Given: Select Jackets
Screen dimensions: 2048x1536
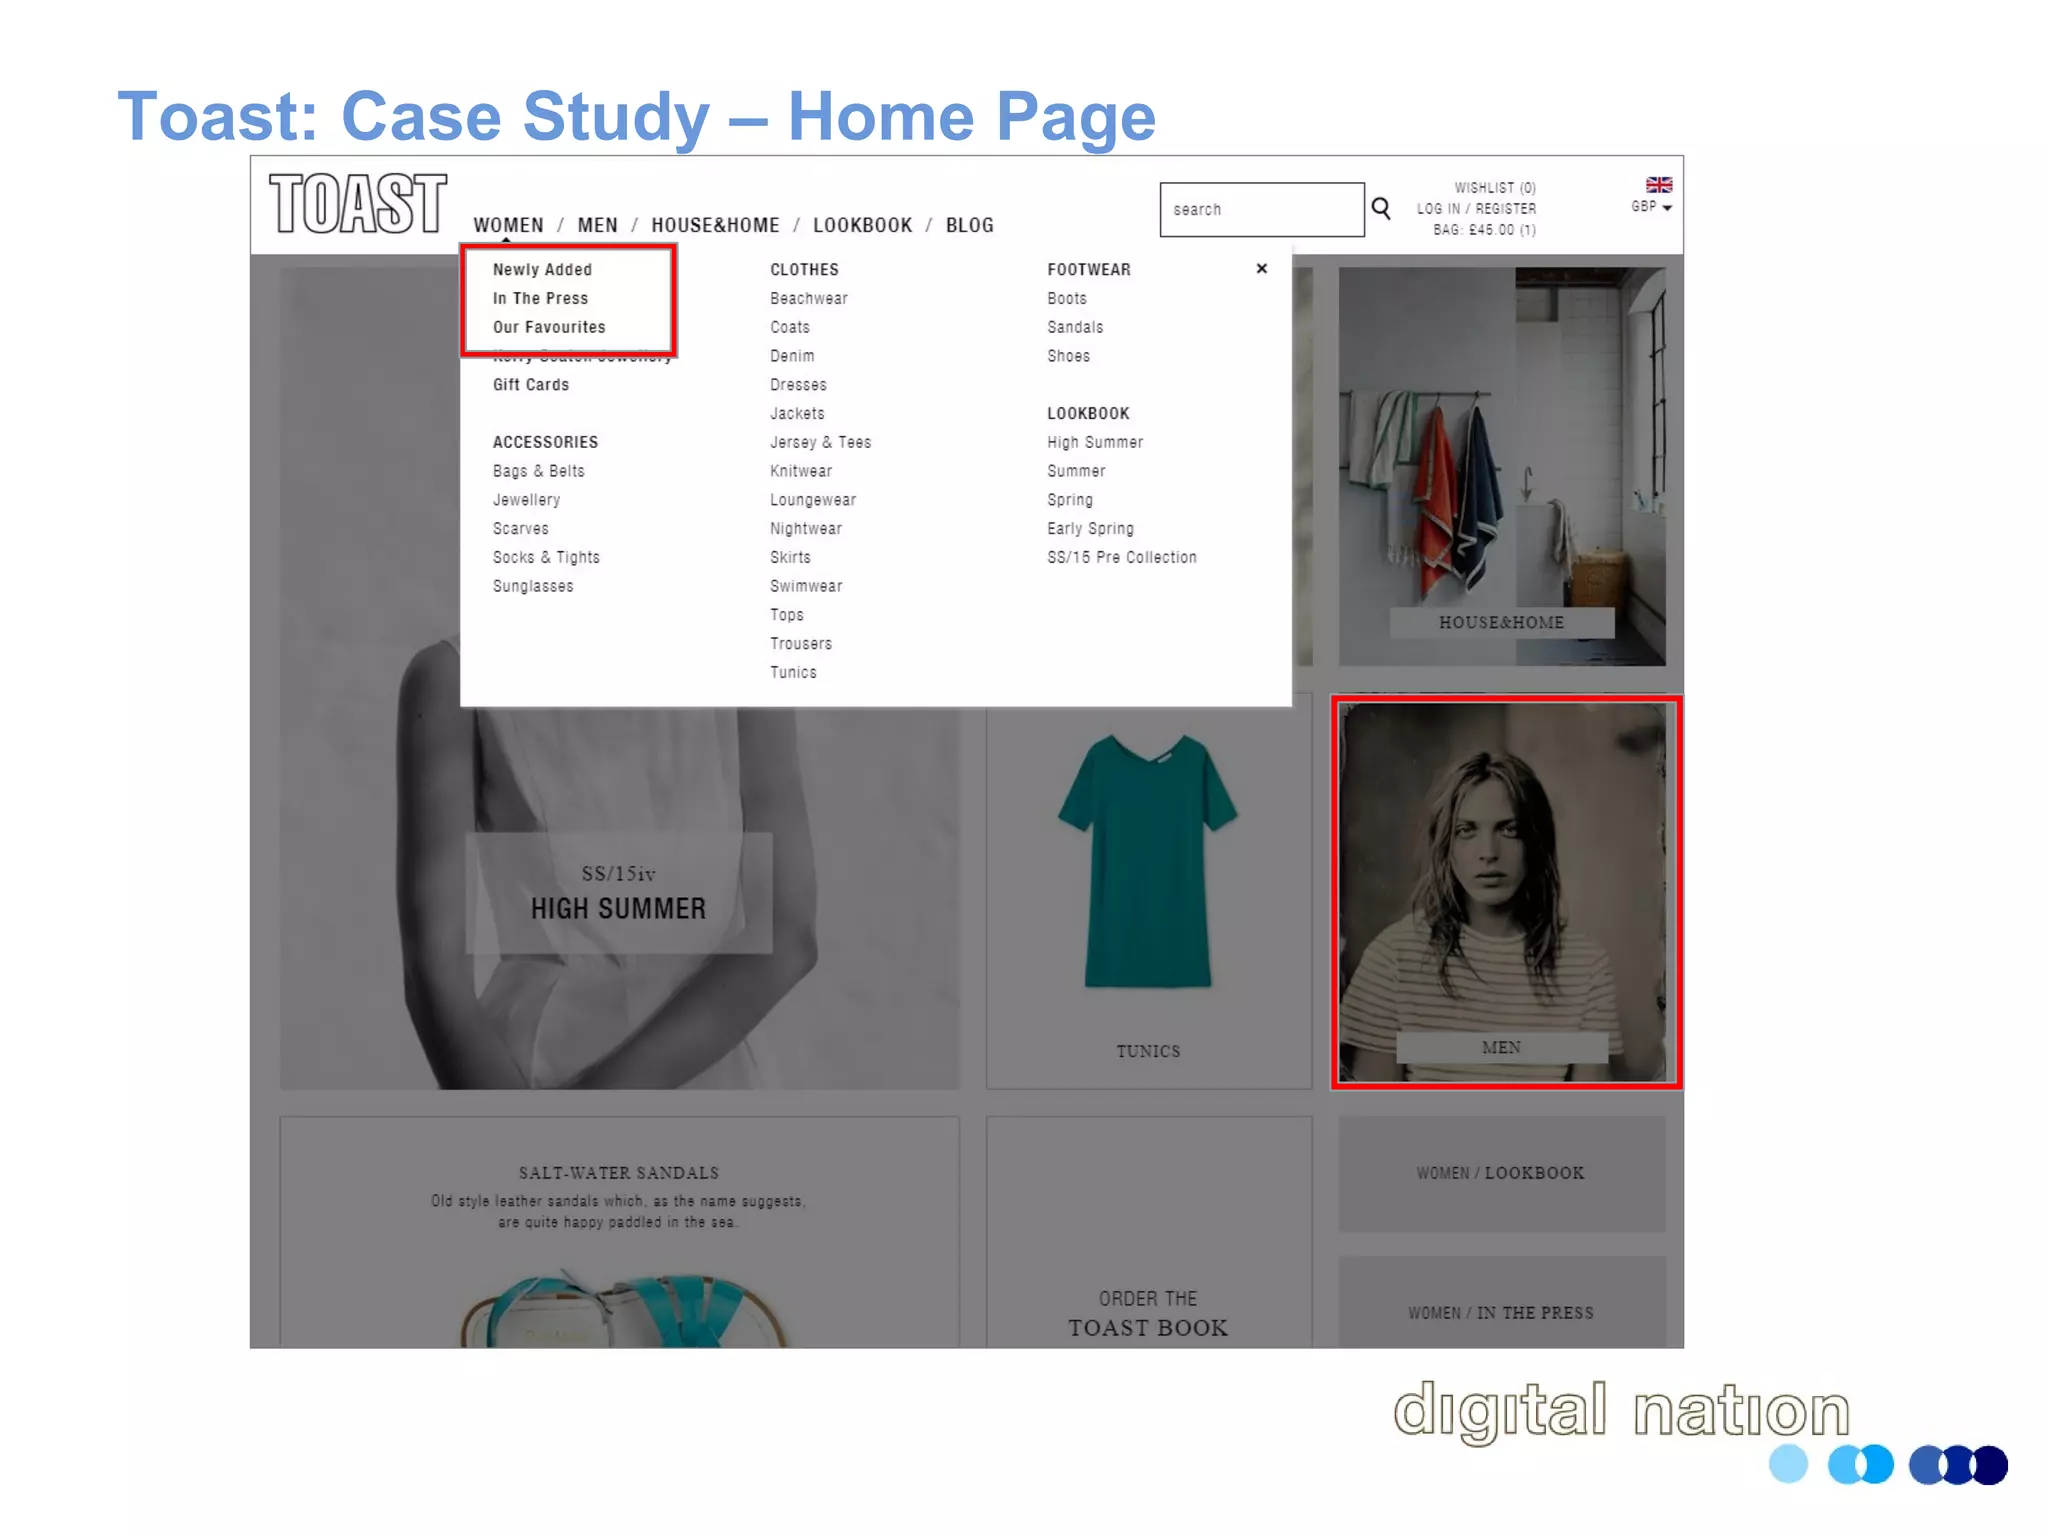Looking at the screenshot, I should click(797, 414).
